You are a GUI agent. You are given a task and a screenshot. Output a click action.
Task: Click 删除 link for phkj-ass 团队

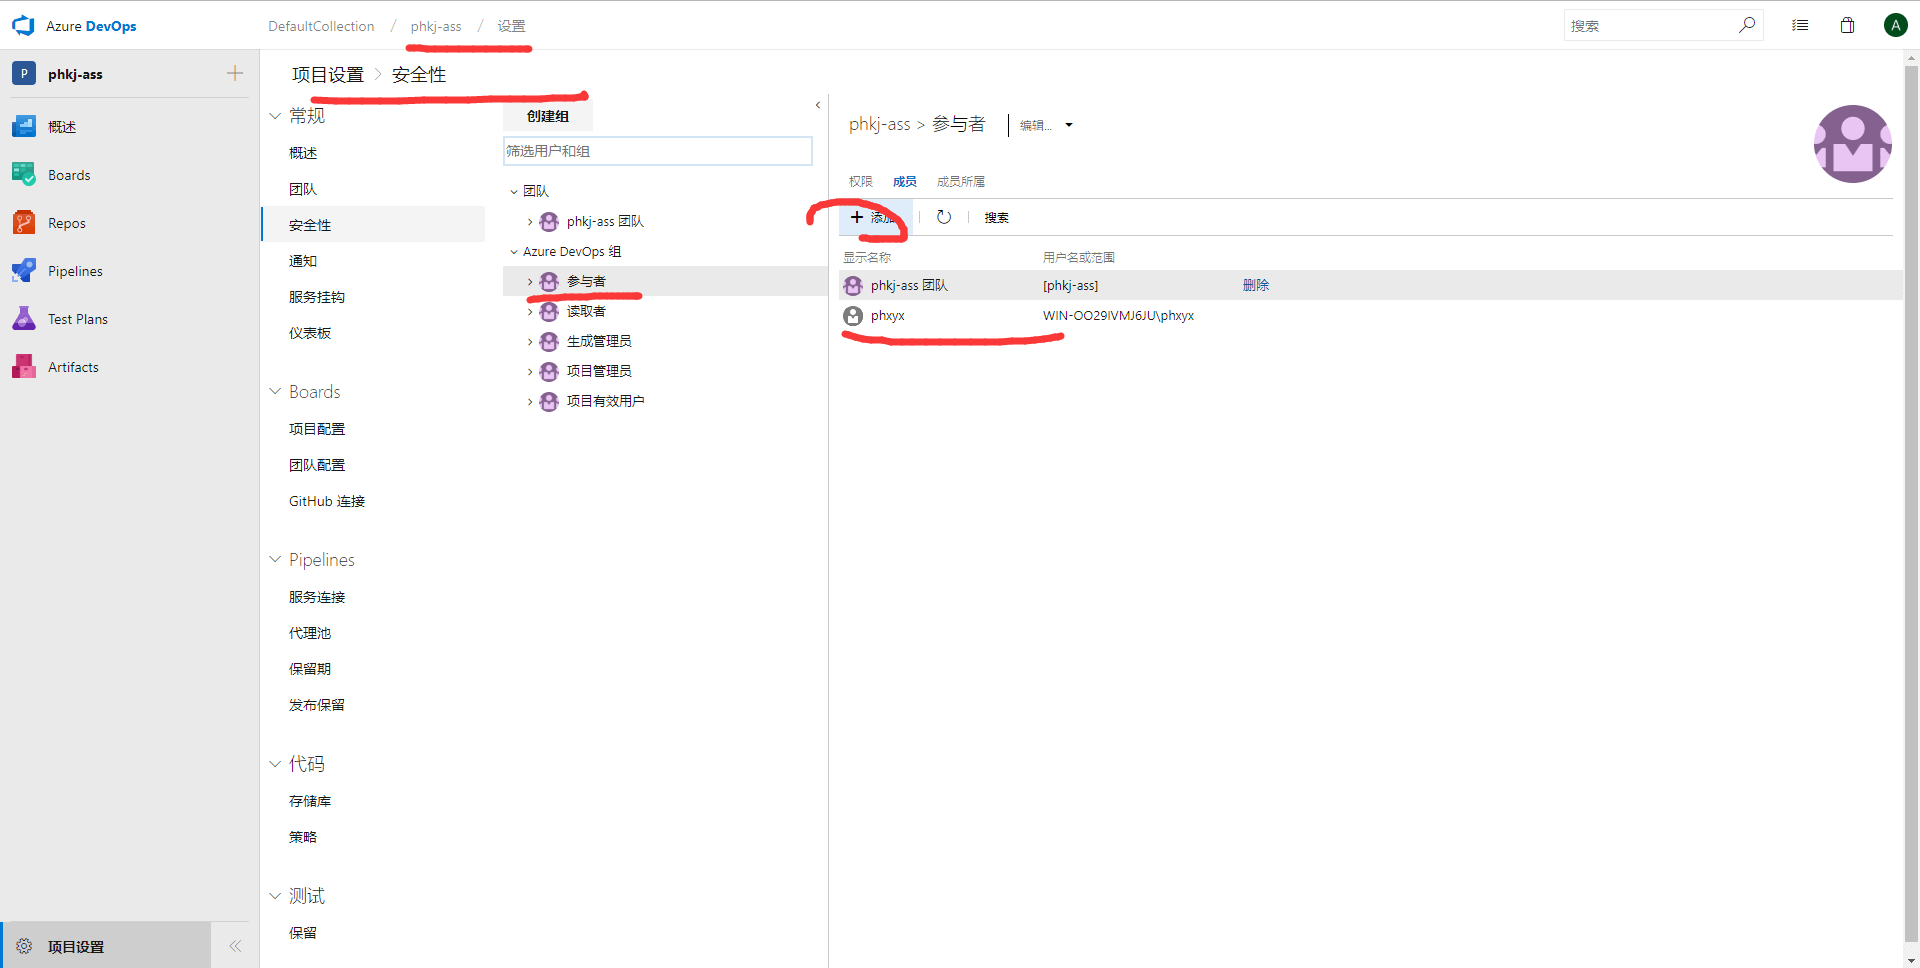[x=1255, y=285]
